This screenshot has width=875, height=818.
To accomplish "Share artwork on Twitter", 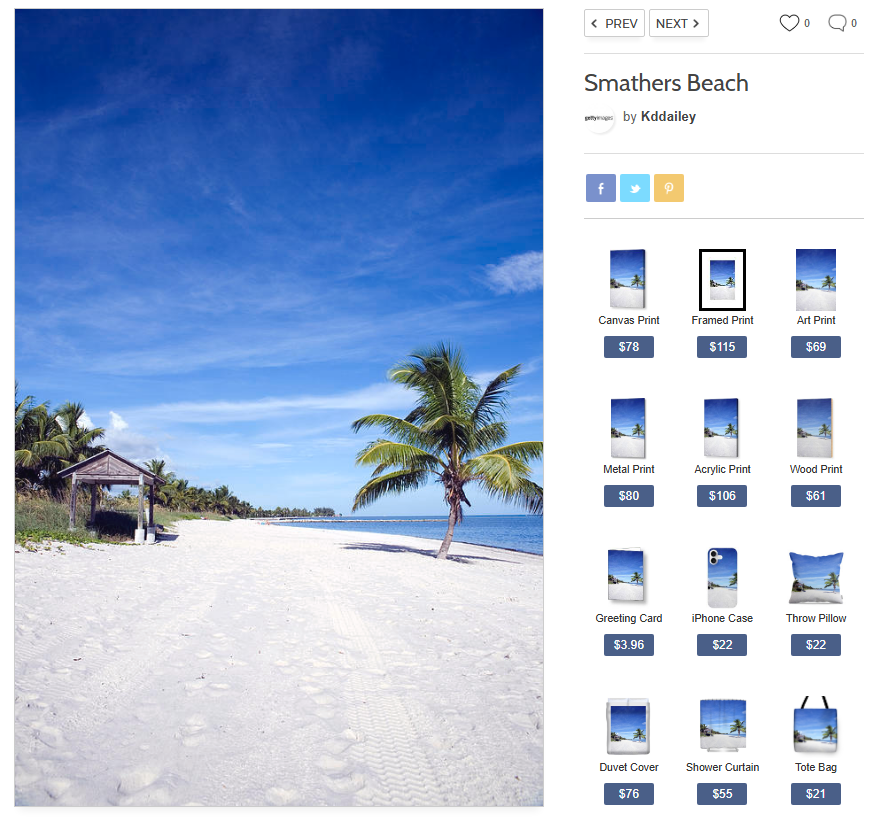I will [x=634, y=188].
